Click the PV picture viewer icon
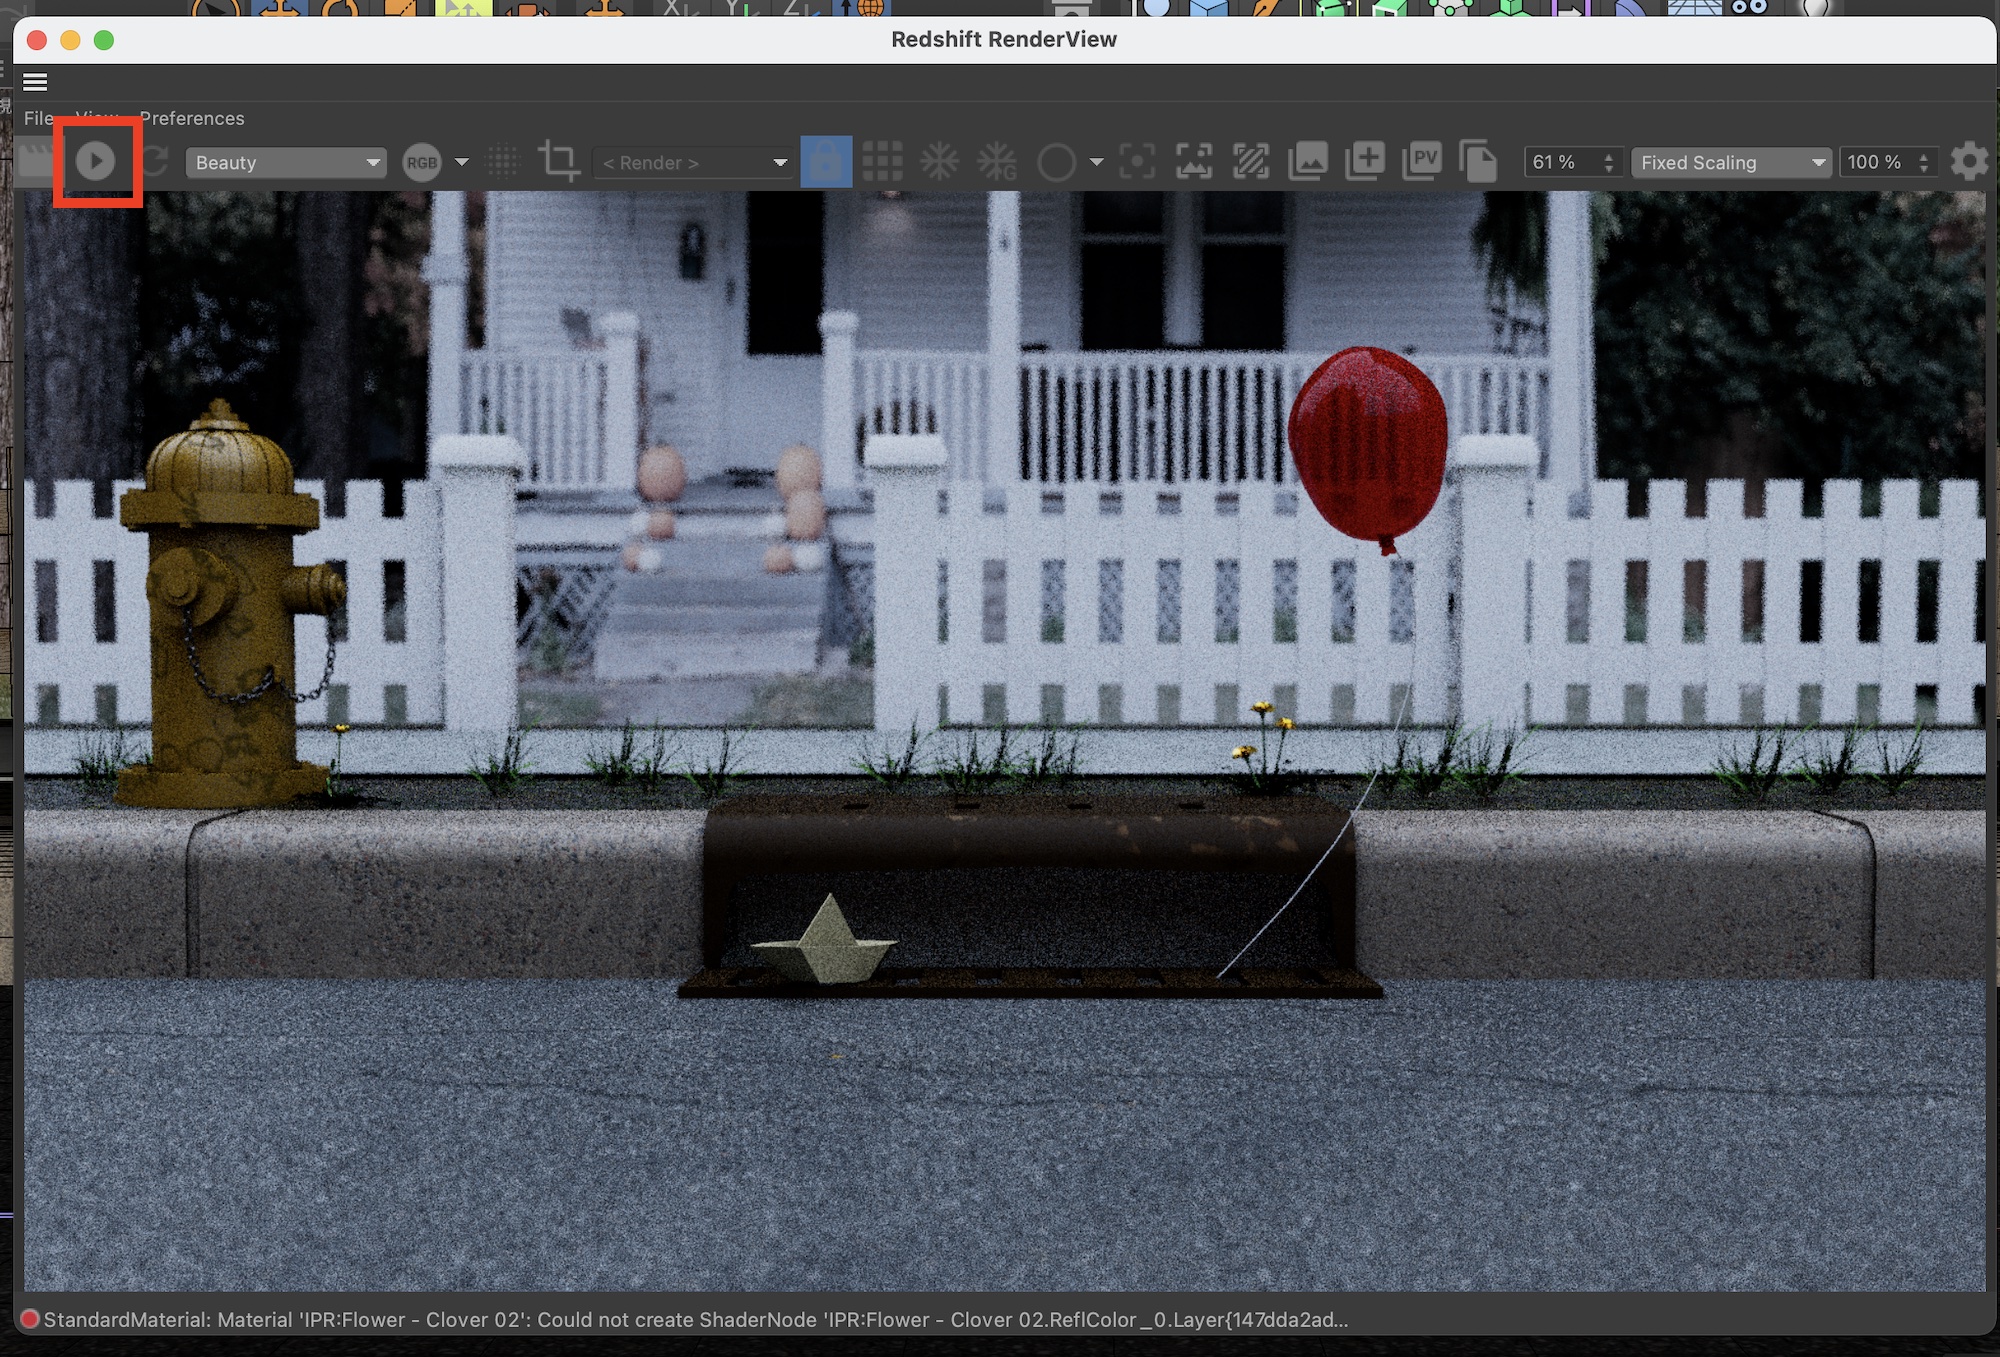This screenshot has height=1357, width=2000. (1422, 161)
